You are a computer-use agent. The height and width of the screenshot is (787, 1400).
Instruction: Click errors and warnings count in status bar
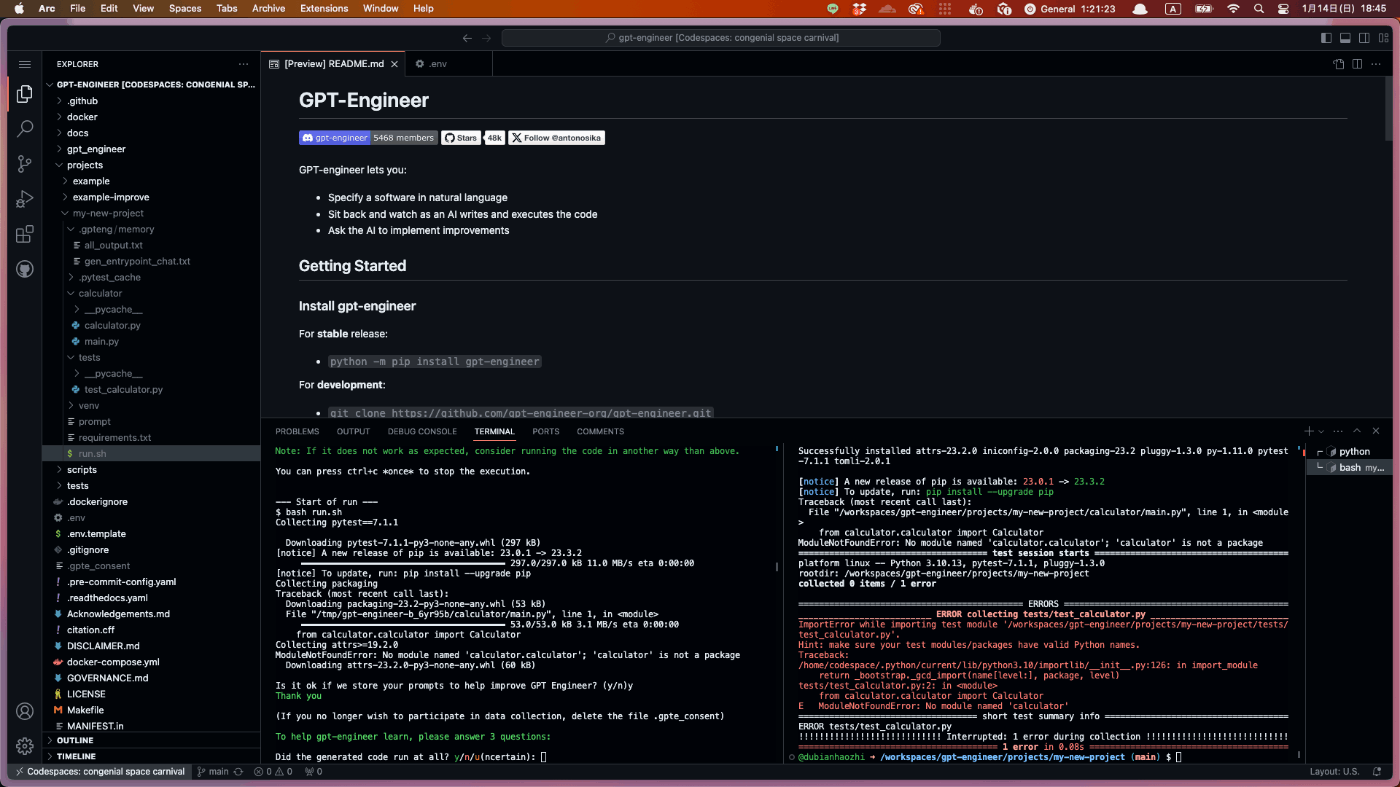(273, 772)
